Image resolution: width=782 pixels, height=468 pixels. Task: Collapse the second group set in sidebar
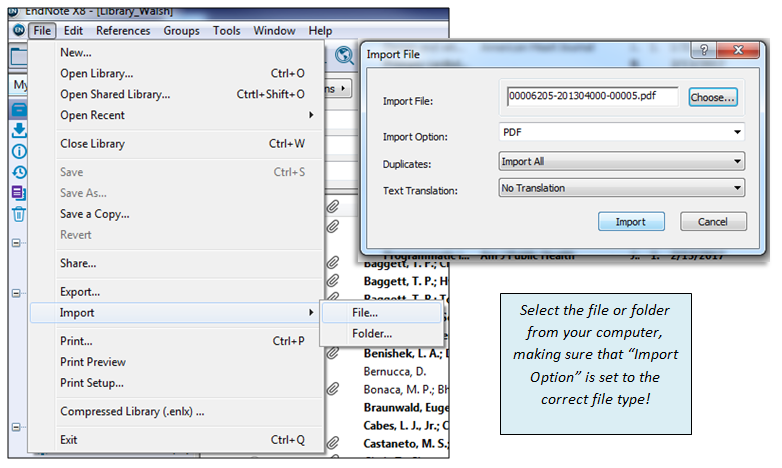pos(16,293)
